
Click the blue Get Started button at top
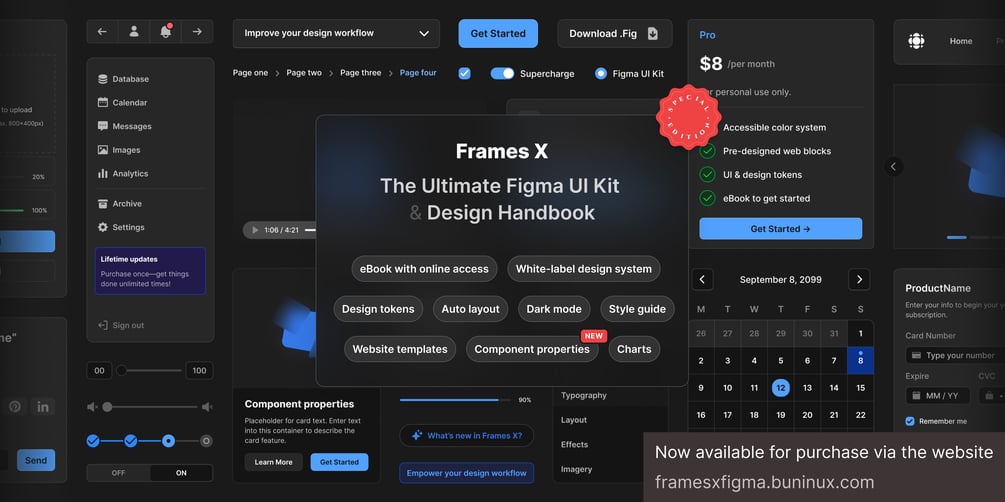498,33
